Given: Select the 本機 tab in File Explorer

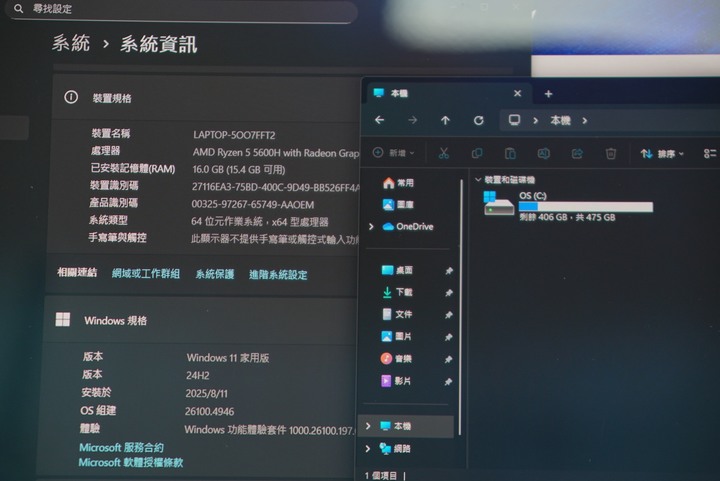Looking at the screenshot, I should pos(448,94).
